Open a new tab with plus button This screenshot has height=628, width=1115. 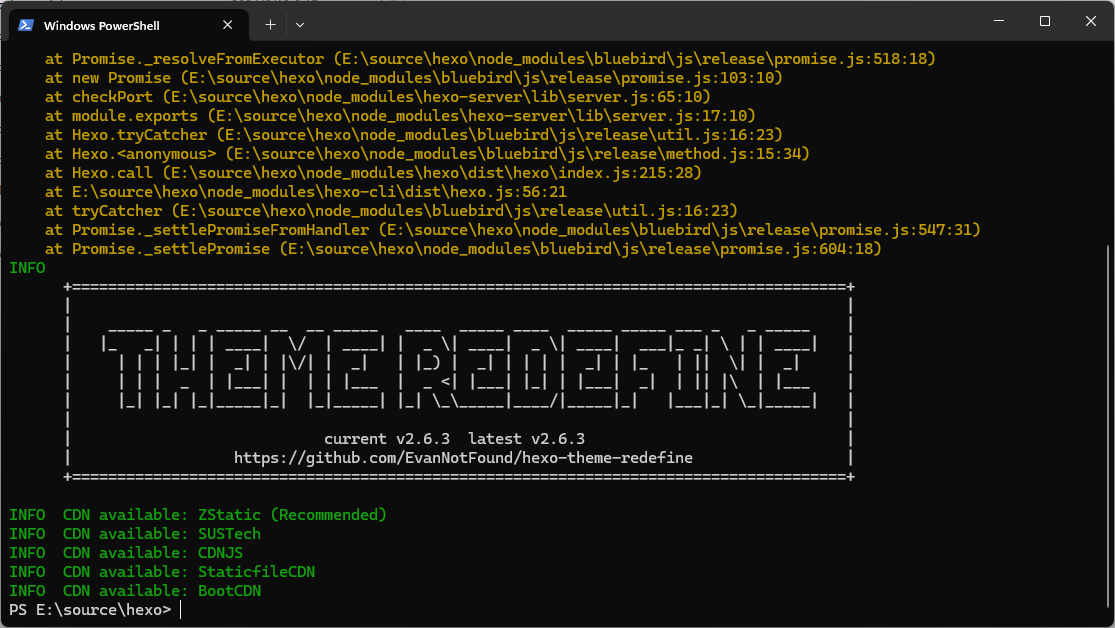click(270, 25)
